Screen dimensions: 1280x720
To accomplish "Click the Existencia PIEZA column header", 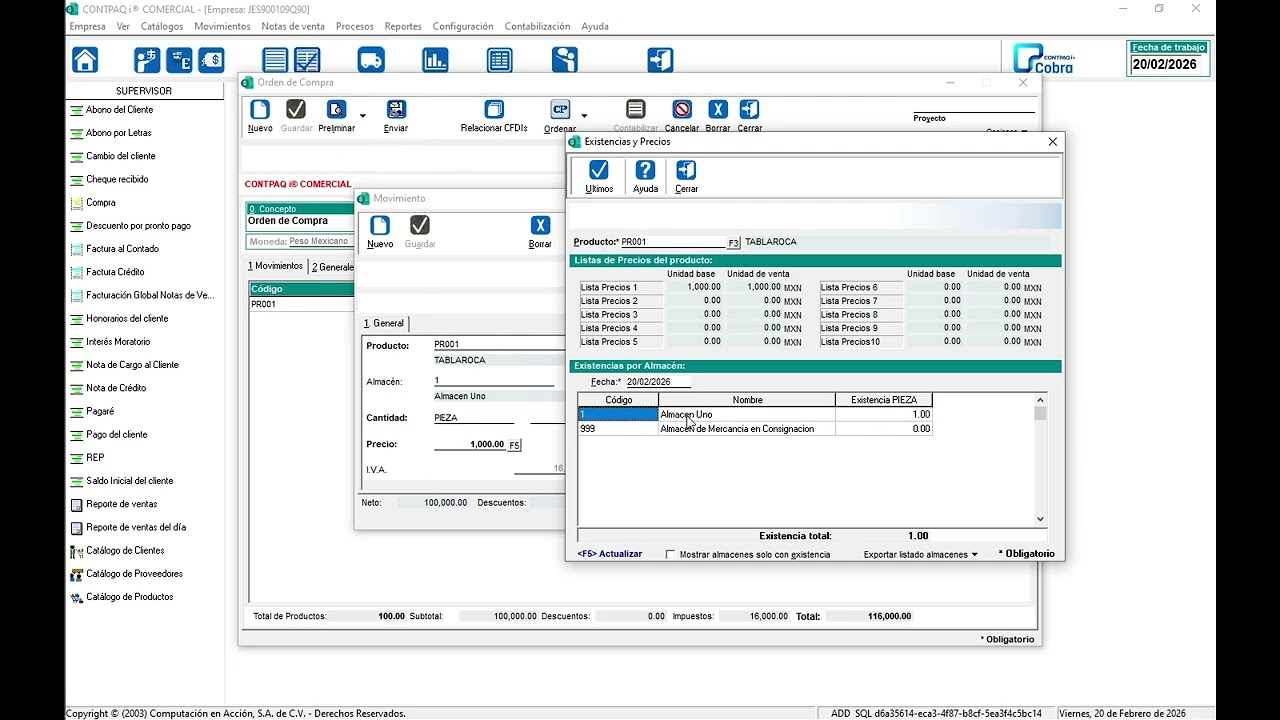I will 884,400.
